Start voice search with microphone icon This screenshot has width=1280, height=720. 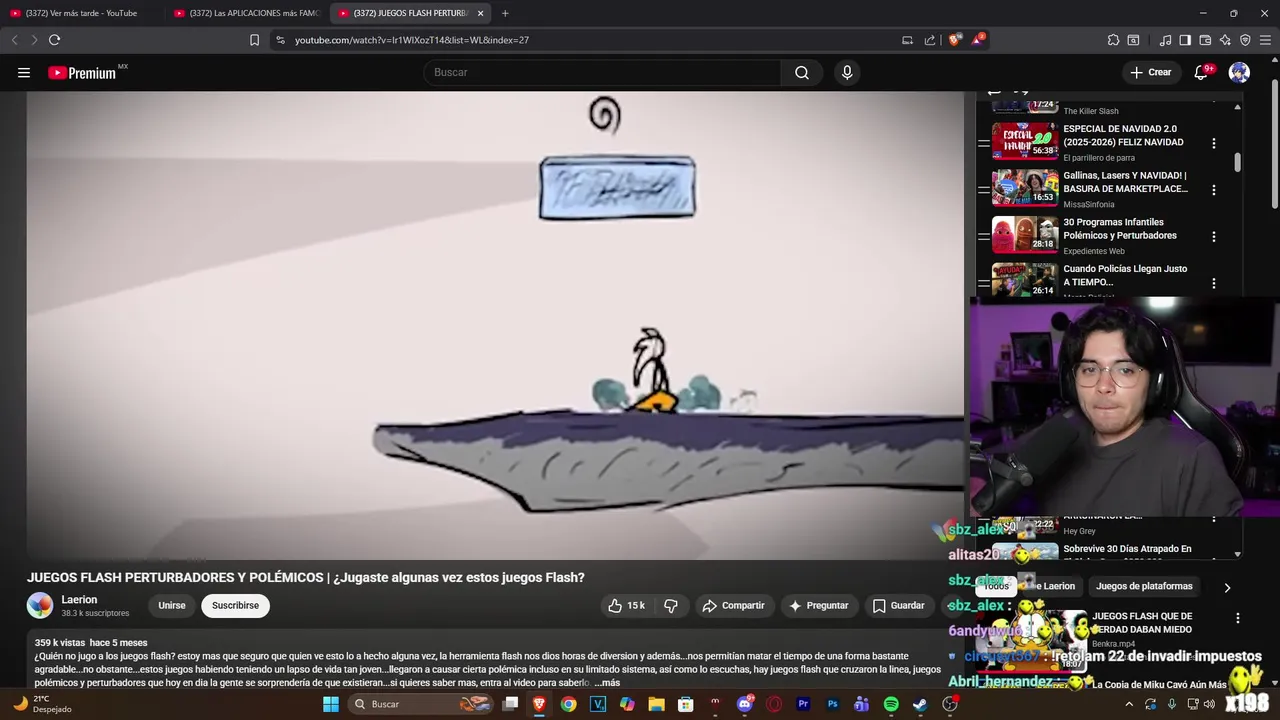(x=847, y=72)
